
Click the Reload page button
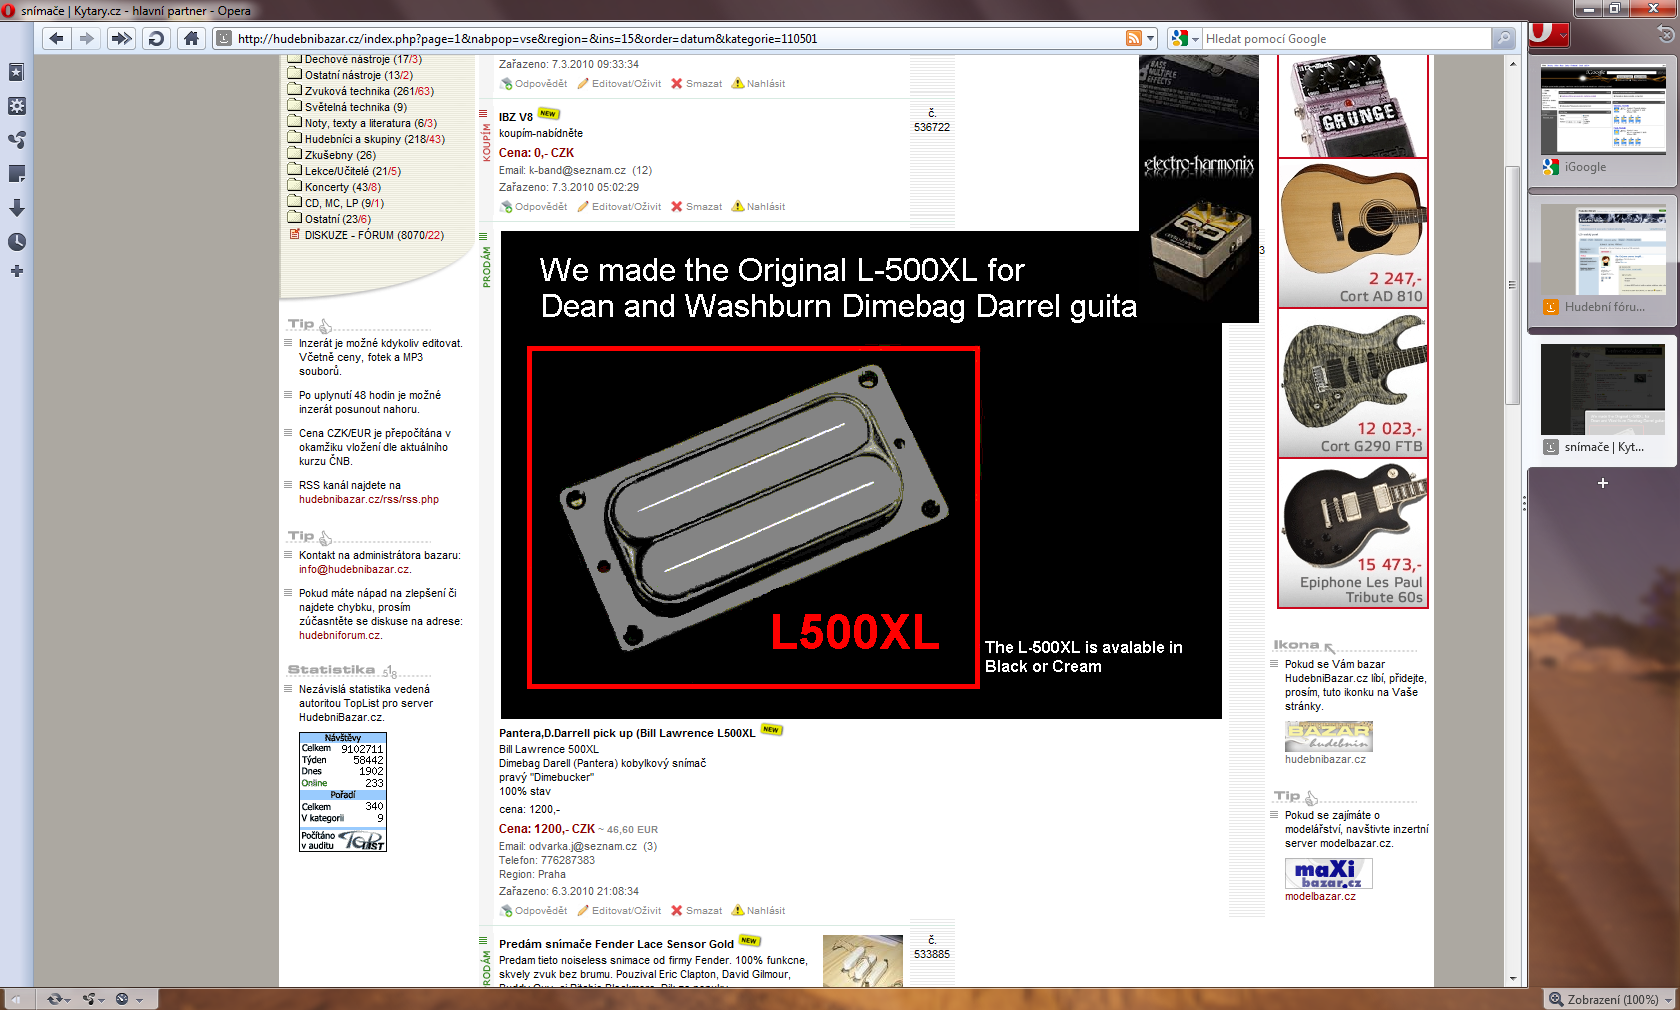click(x=156, y=39)
